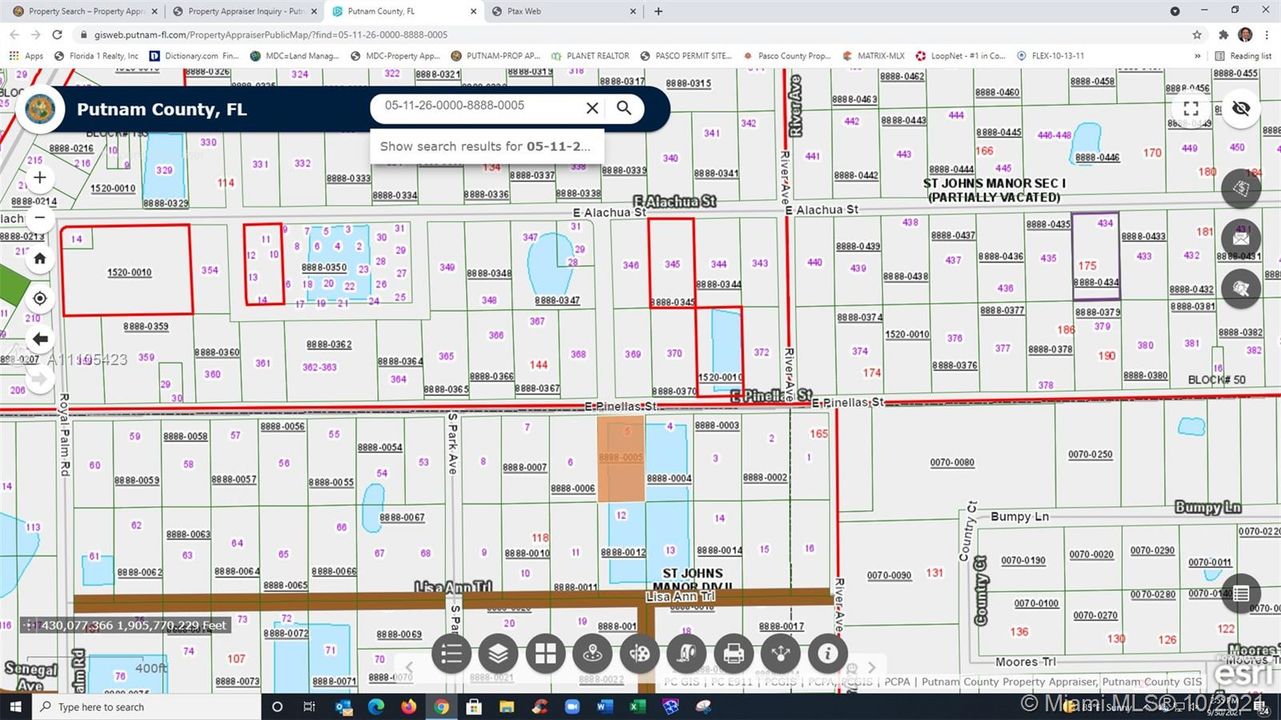Reload the page
The height and width of the screenshot is (720, 1281).
pos(58,34)
